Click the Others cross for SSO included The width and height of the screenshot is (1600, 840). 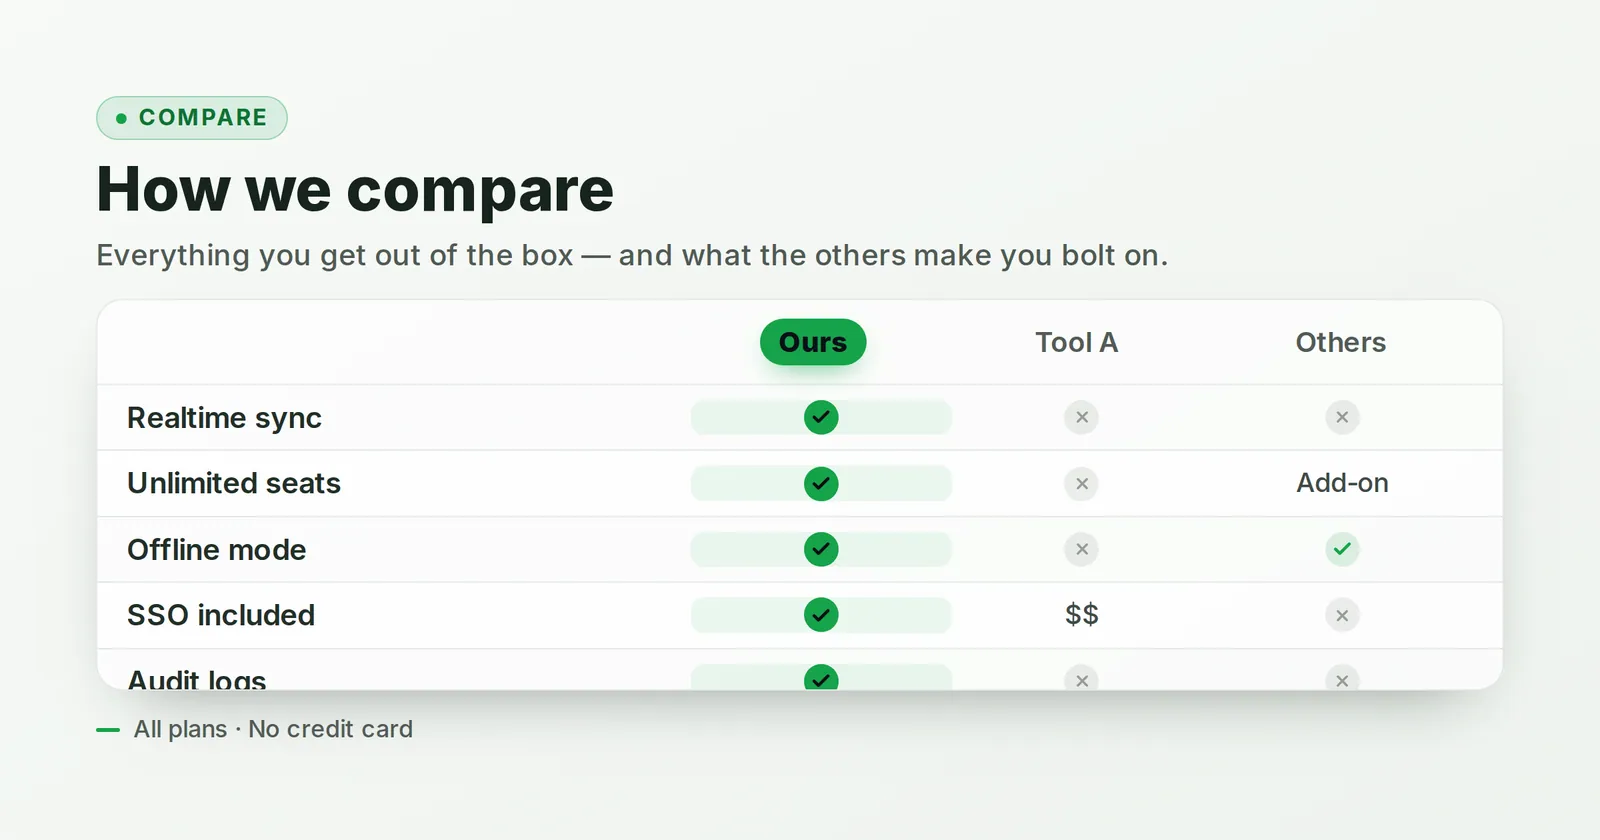1342,615
